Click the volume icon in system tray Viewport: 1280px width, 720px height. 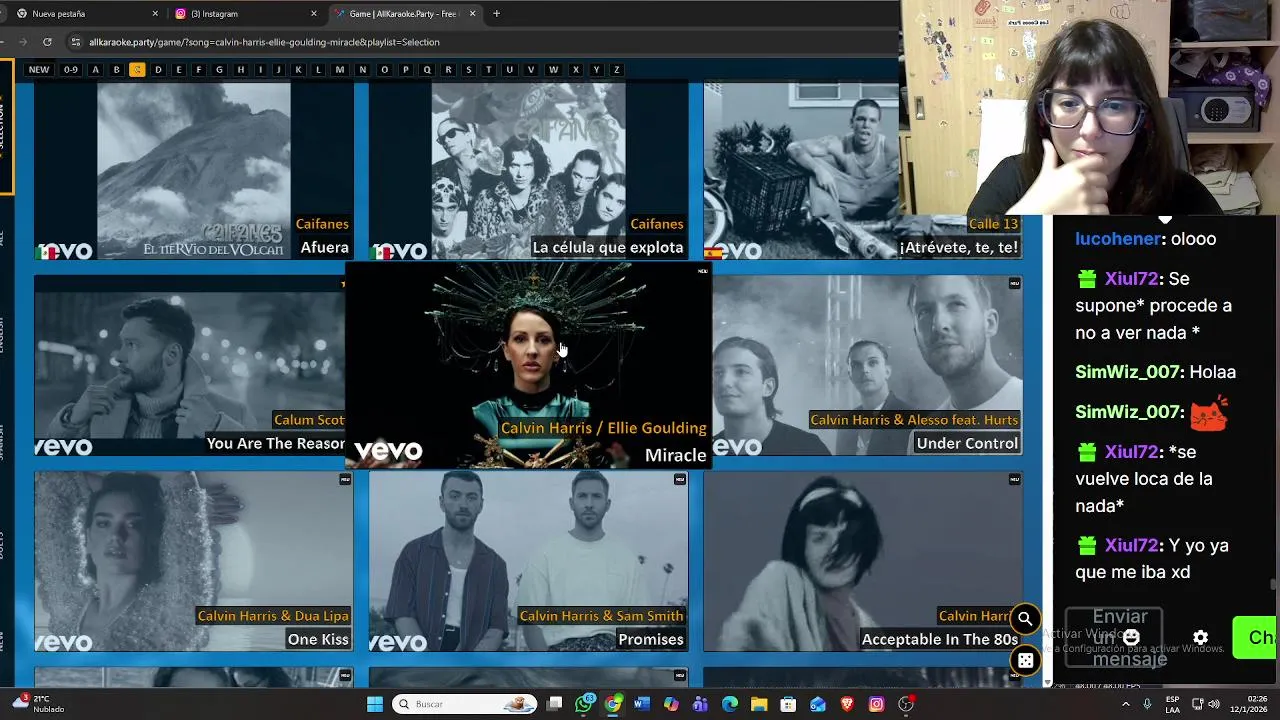pos(1214,704)
